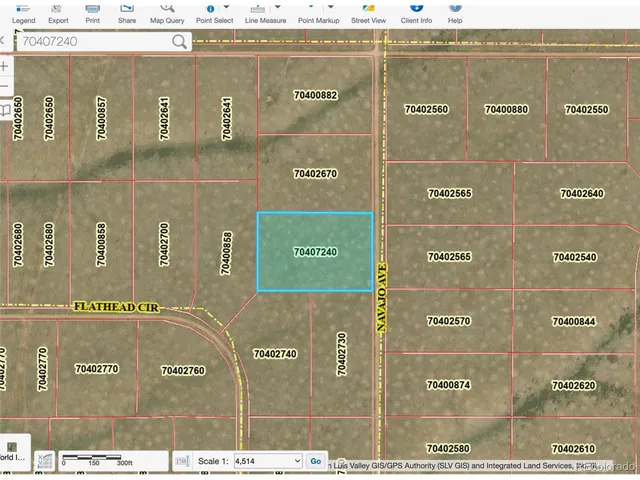Switch the World Imagery basemap thumbnail
This screenshot has width=640, height=480.
(12, 451)
